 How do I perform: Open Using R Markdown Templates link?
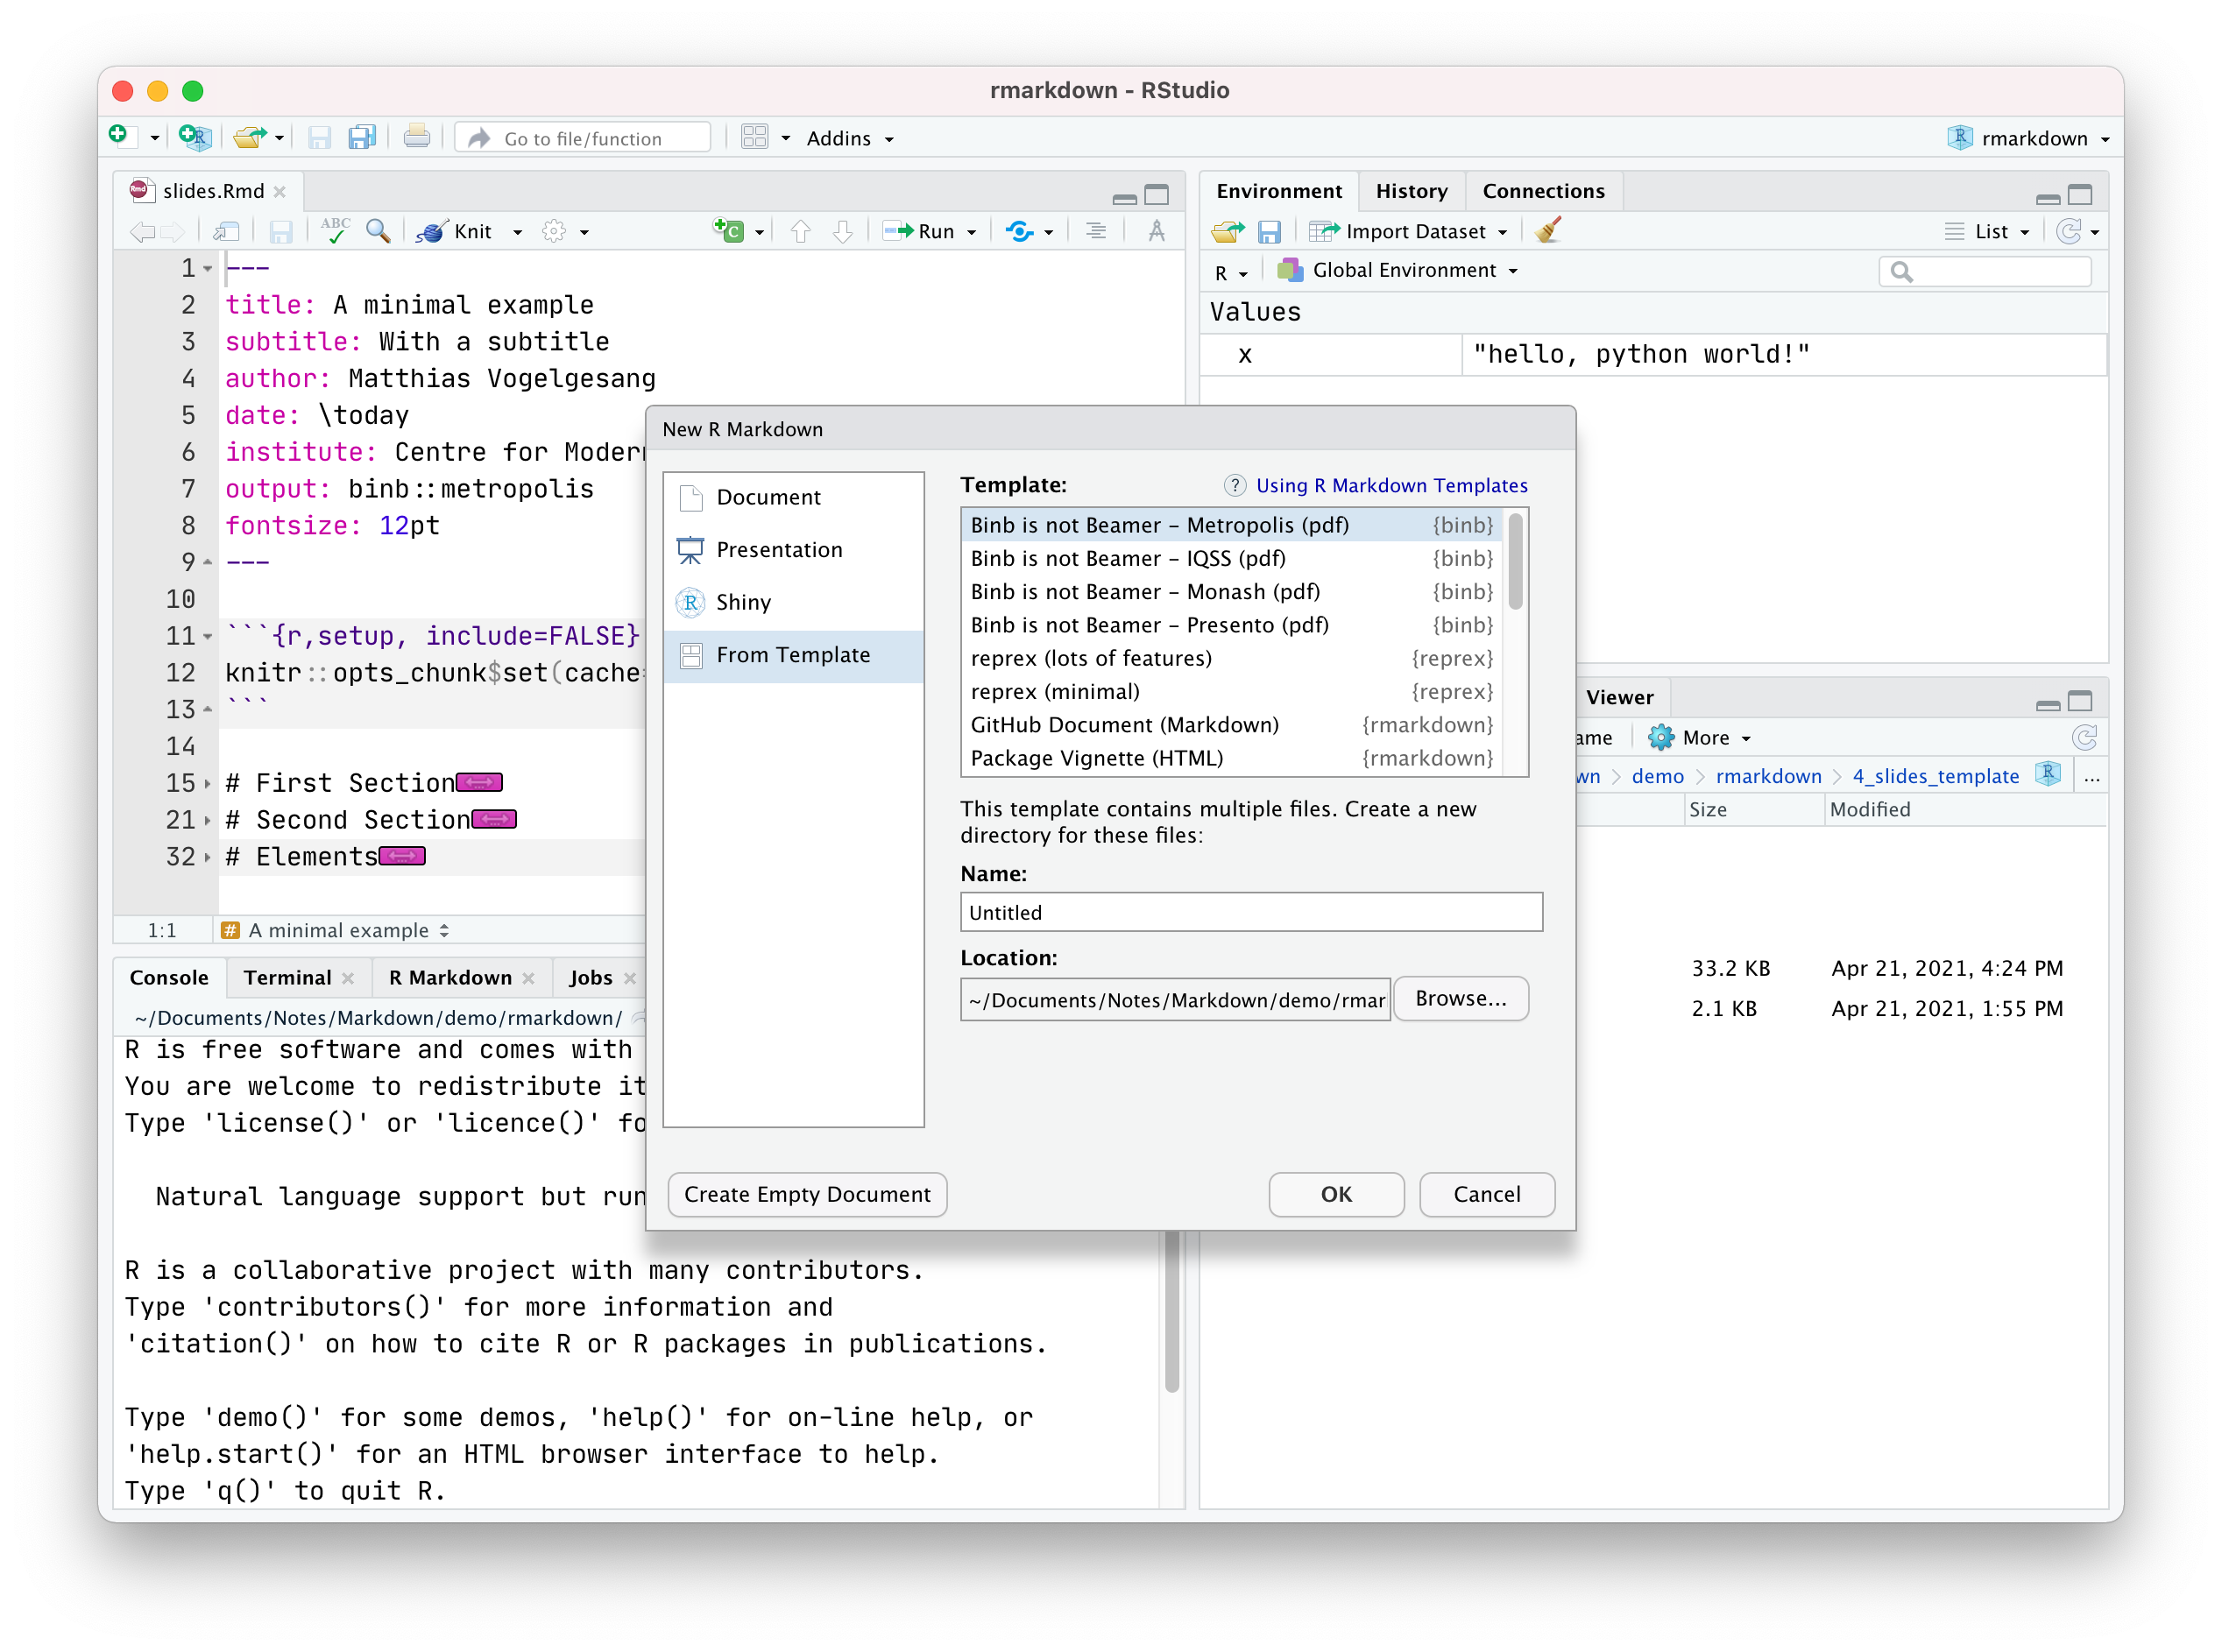[1391, 485]
